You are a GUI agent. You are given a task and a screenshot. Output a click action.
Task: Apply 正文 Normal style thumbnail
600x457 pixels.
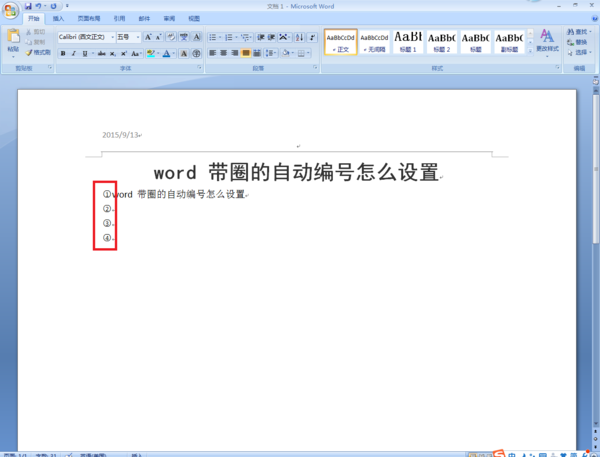pos(341,42)
